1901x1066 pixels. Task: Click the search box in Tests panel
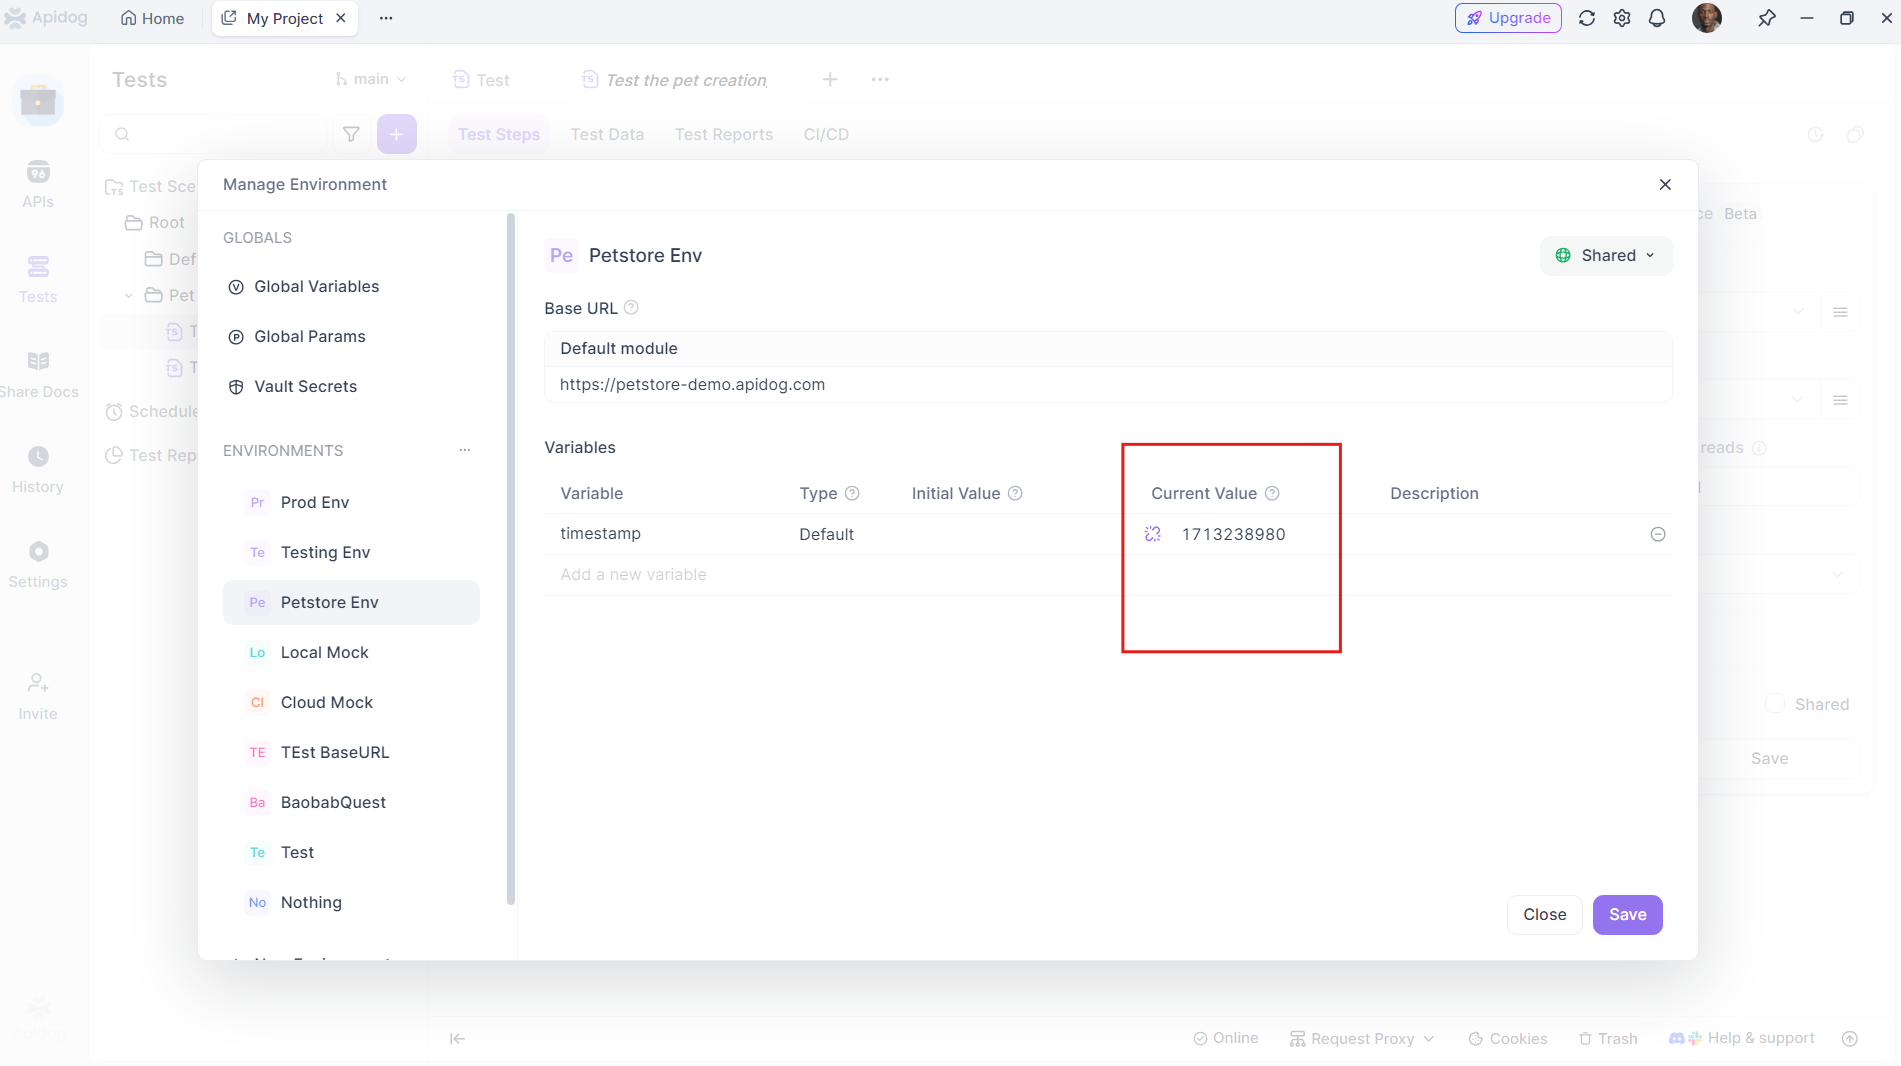tap(215, 134)
